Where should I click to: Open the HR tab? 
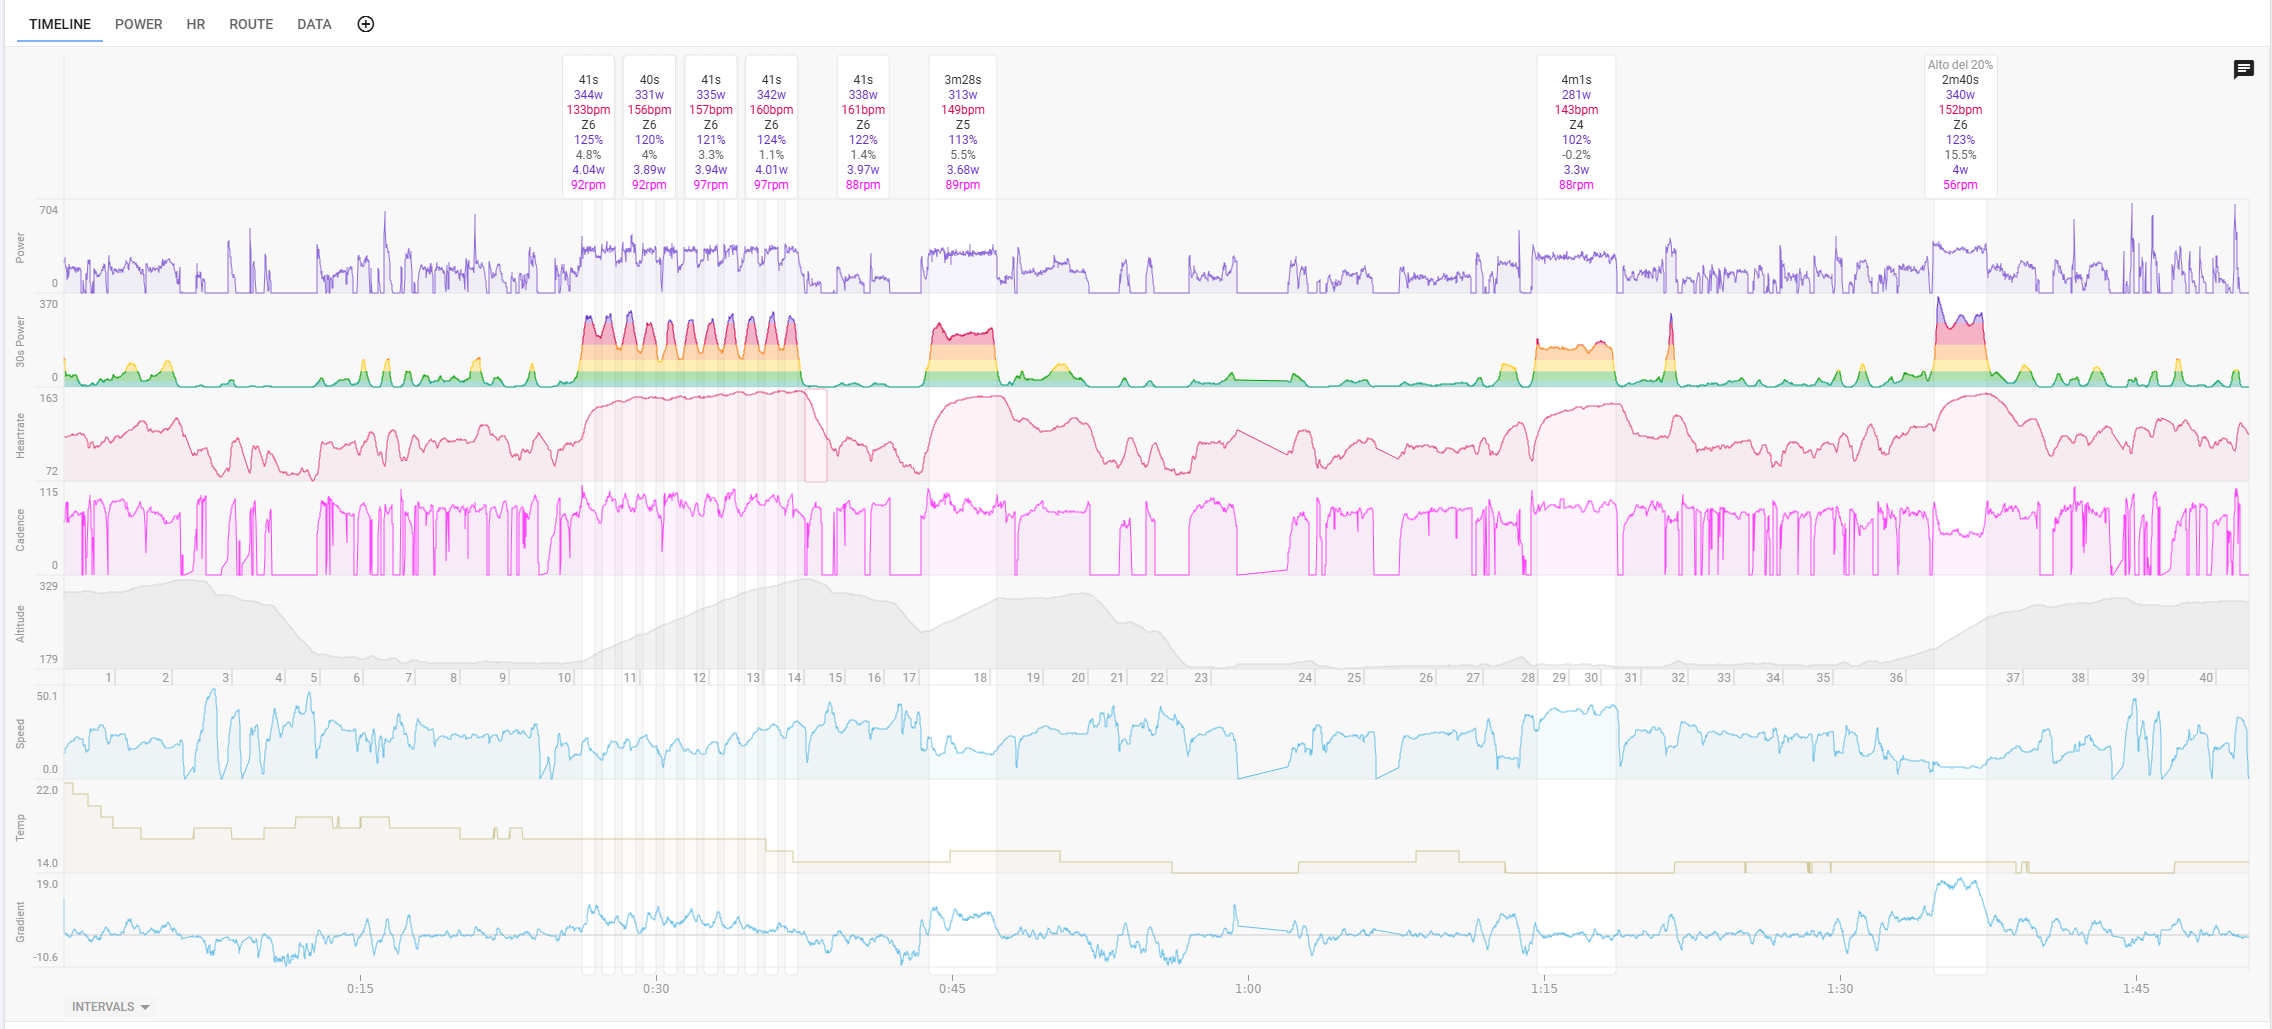tap(196, 24)
